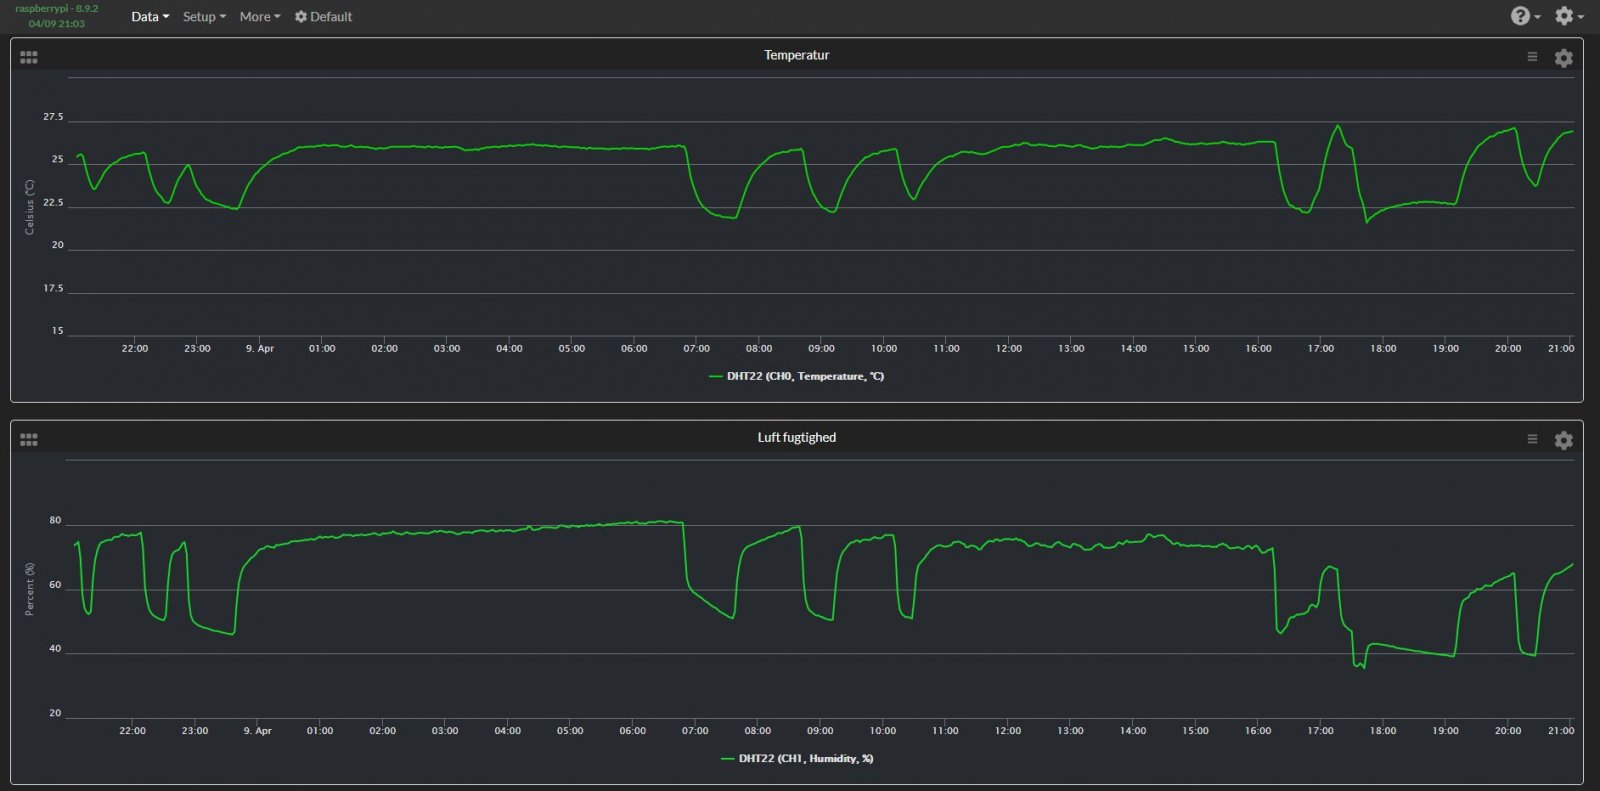Open the Luft fugtighed chart hamburger menu

tap(1532, 439)
